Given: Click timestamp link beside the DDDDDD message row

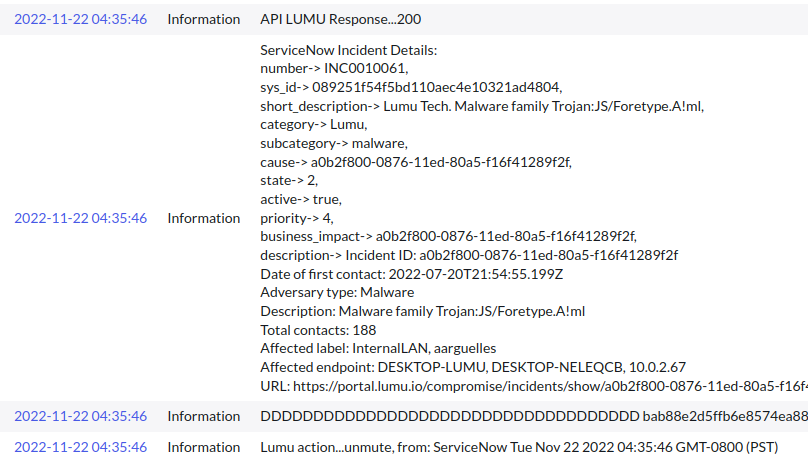Looking at the screenshot, I should (80, 416).
